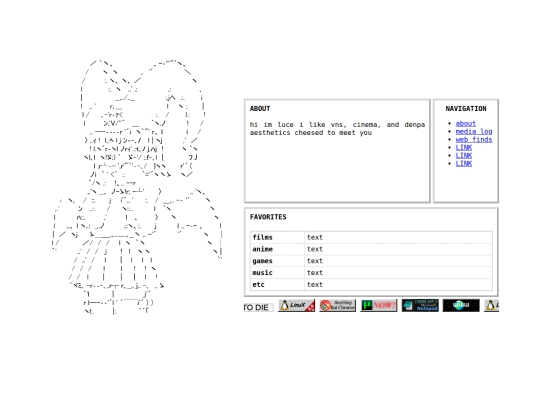Click the NAVIGATION section heading
Screen dimensions: 540x405
pos(466,108)
